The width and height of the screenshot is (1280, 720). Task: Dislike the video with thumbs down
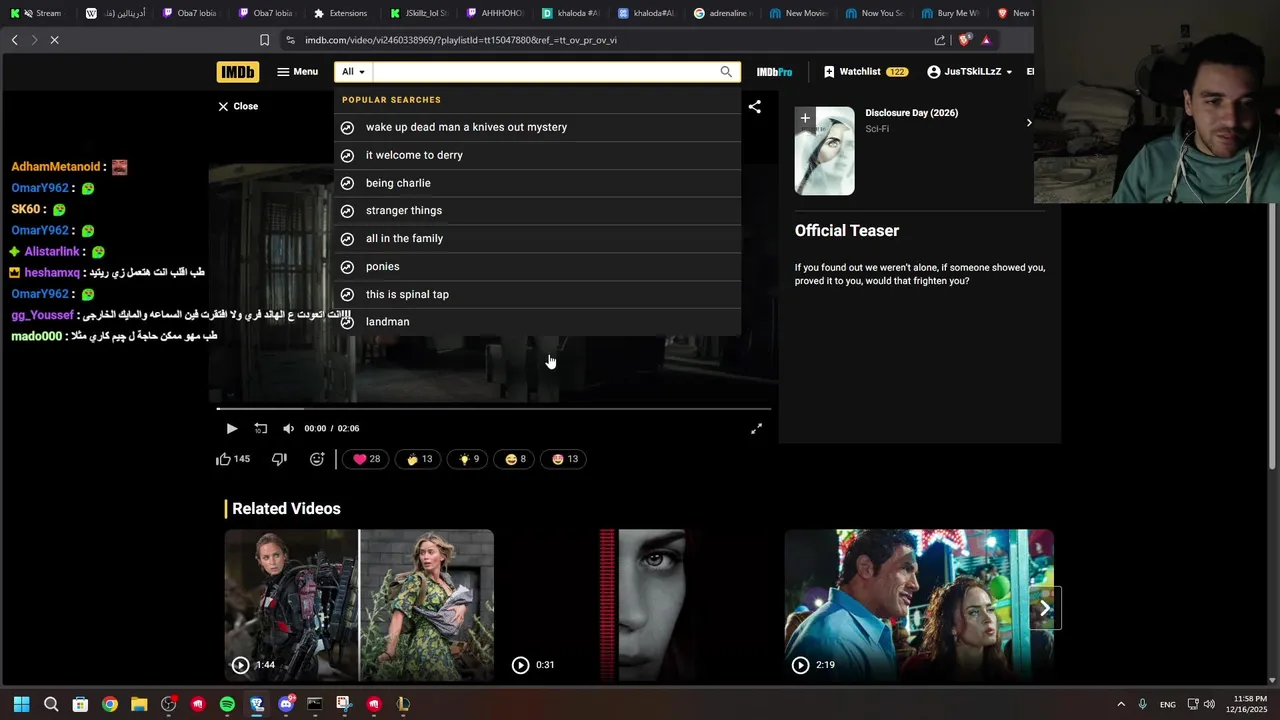280,459
